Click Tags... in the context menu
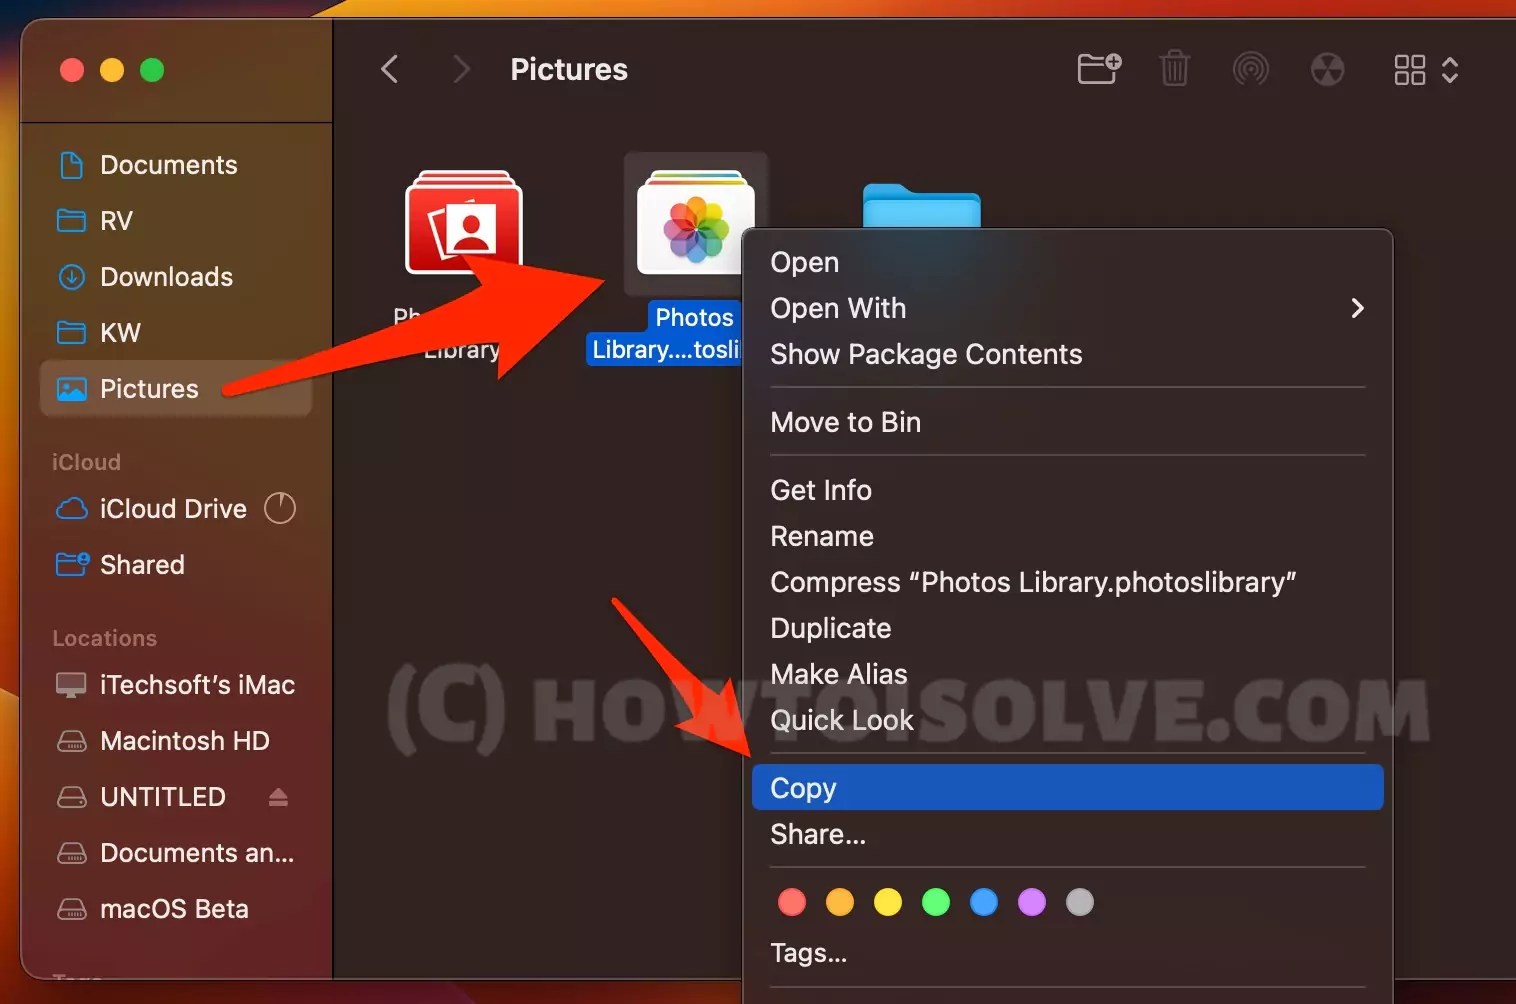Image resolution: width=1516 pixels, height=1004 pixels. click(809, 952)
